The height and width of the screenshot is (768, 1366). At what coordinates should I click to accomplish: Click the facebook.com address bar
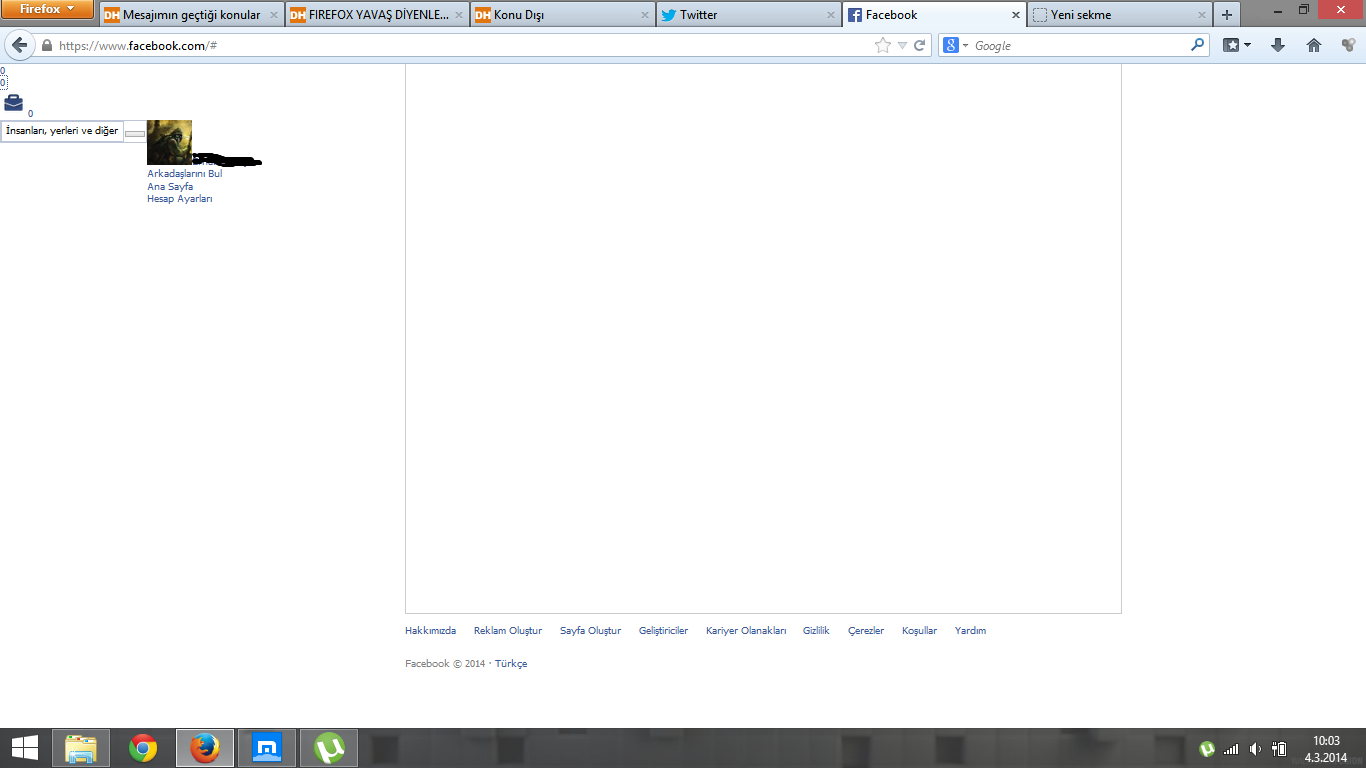(x=460, y=45)
